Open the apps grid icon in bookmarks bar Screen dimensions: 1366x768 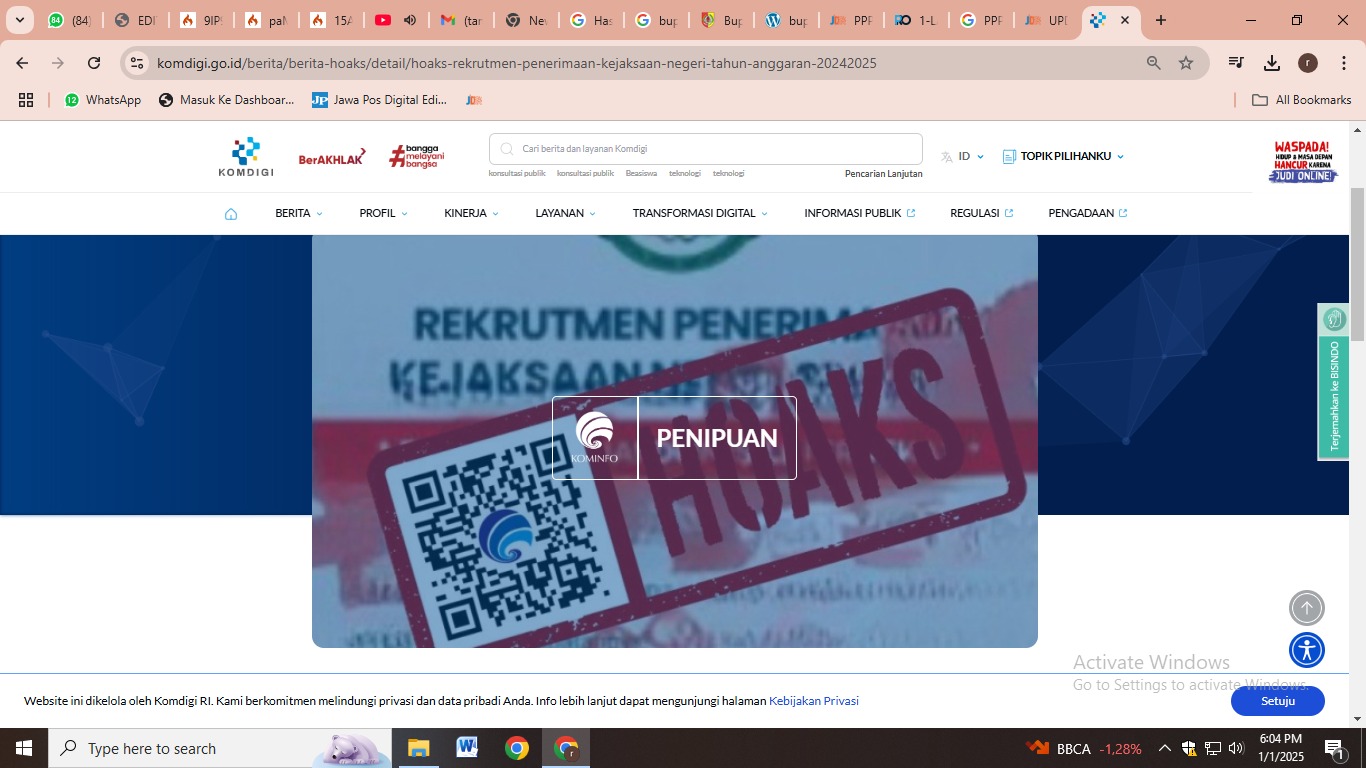tap(26, 100)
